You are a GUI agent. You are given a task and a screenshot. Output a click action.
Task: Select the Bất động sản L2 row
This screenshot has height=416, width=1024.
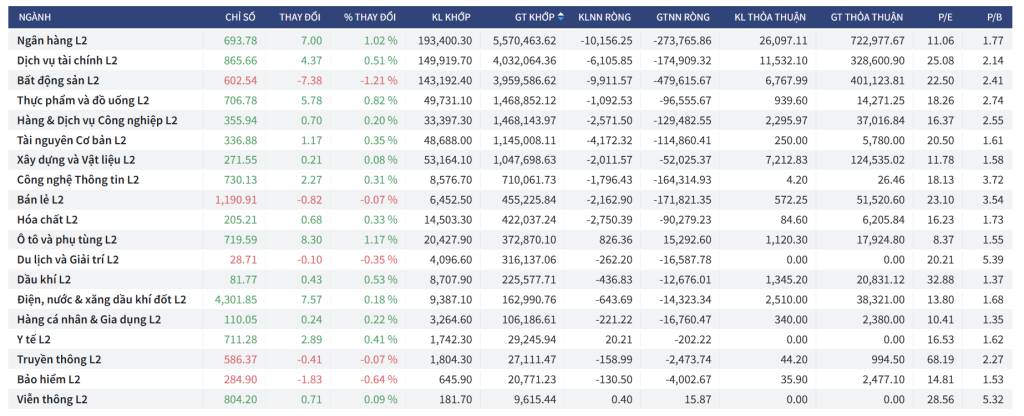click(x=512, y=80)
